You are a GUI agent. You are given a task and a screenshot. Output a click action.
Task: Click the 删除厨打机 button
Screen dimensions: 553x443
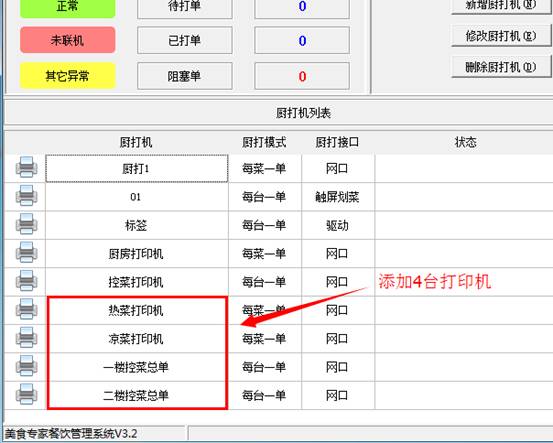[x=500, y=67]
